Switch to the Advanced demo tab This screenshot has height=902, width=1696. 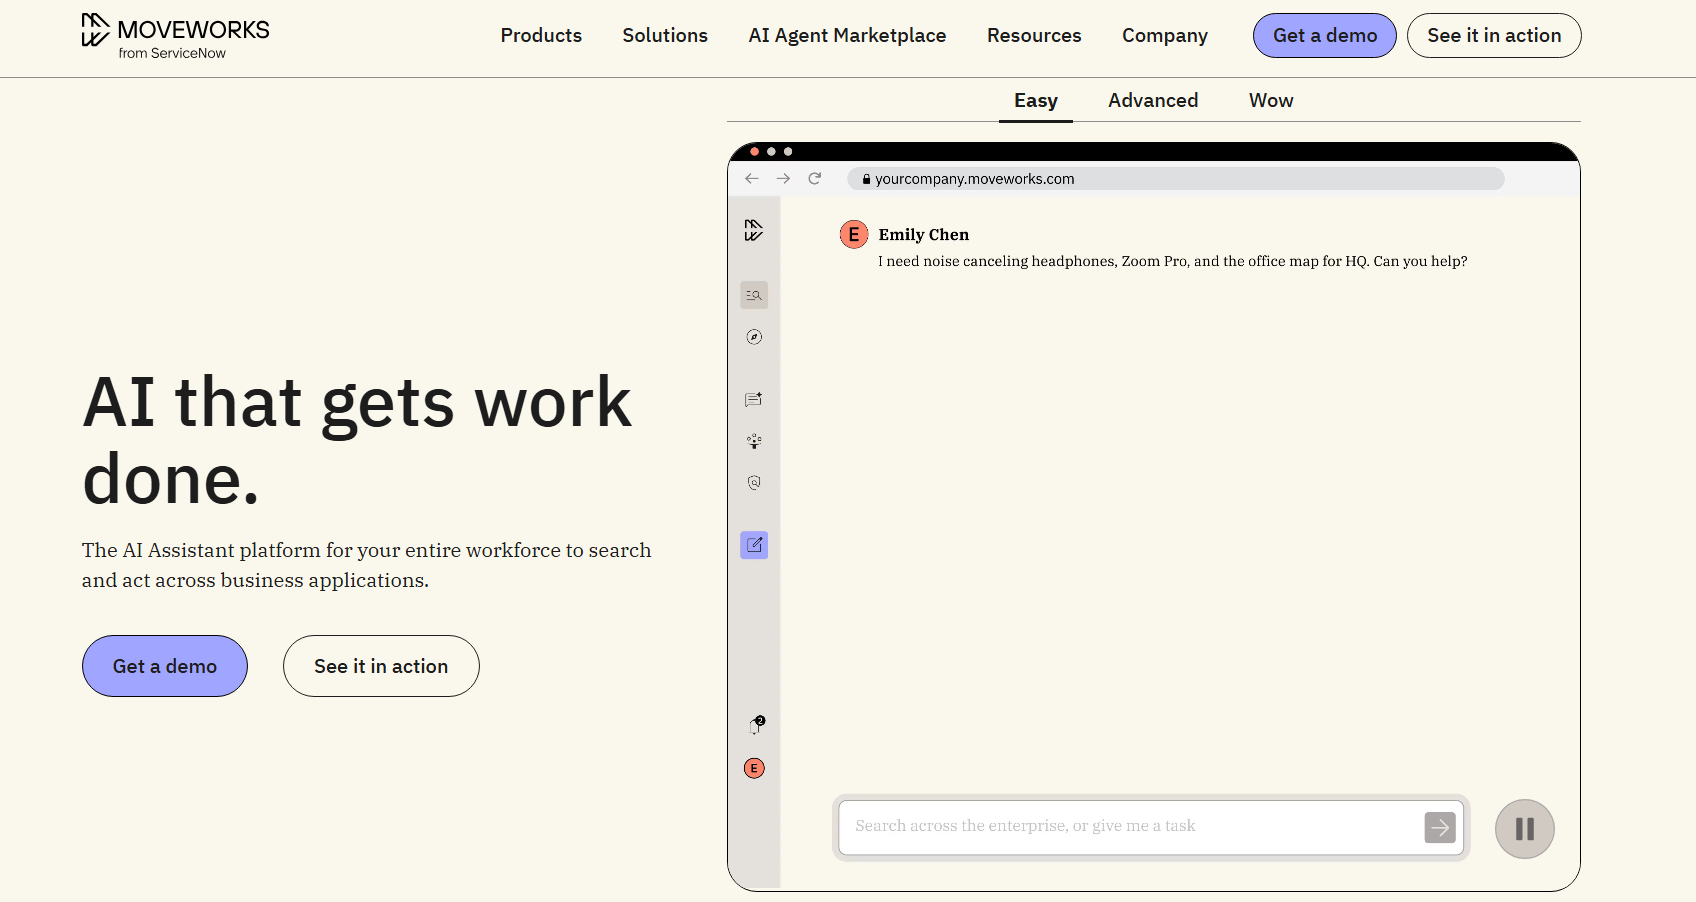(1153, 101)
